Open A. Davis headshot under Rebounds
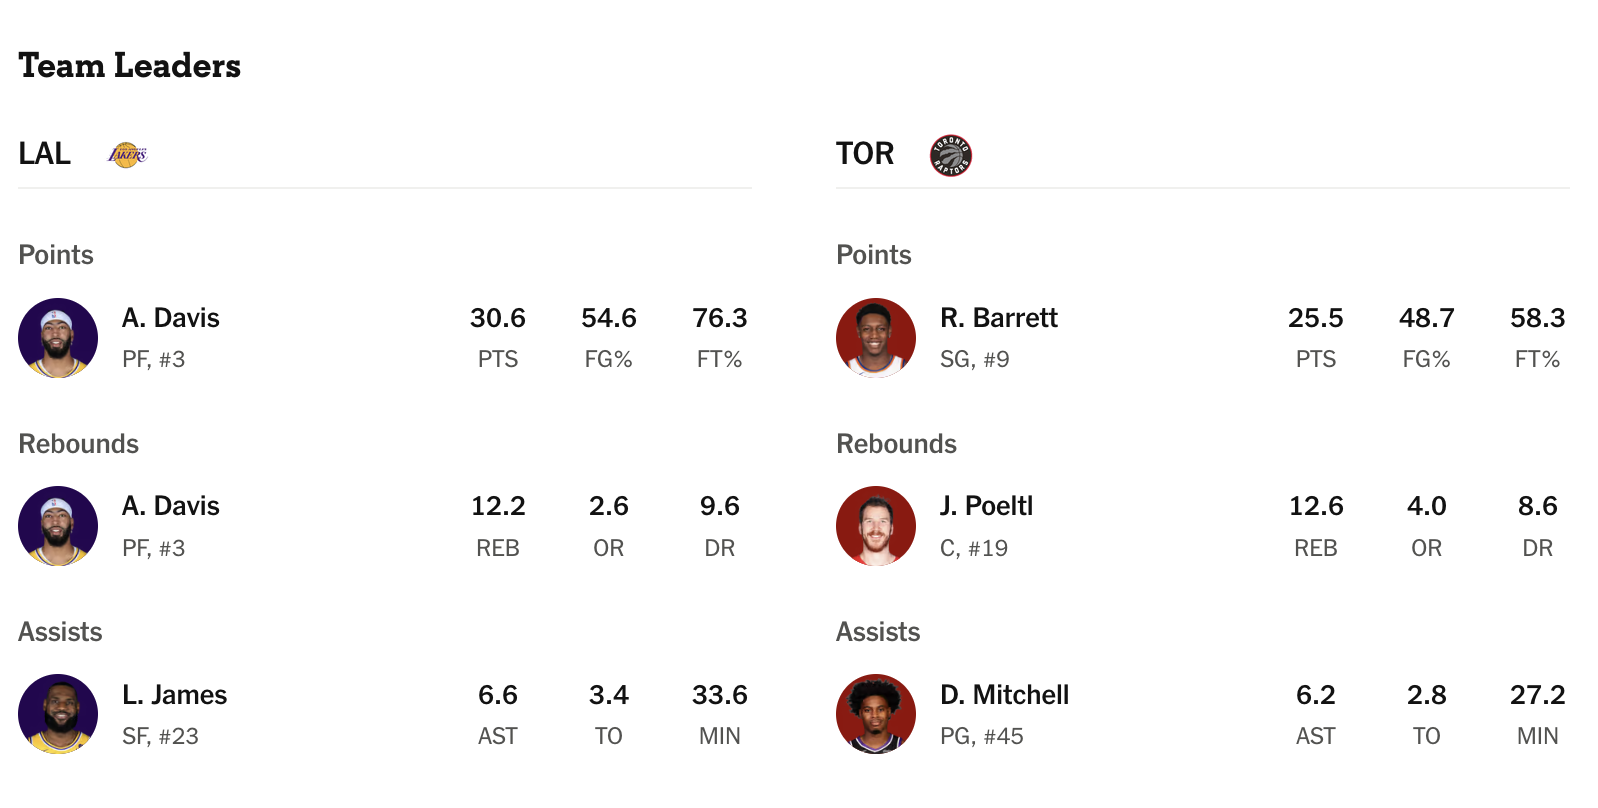This screenshot has width=1598, height=808. [x=58, y=526]
